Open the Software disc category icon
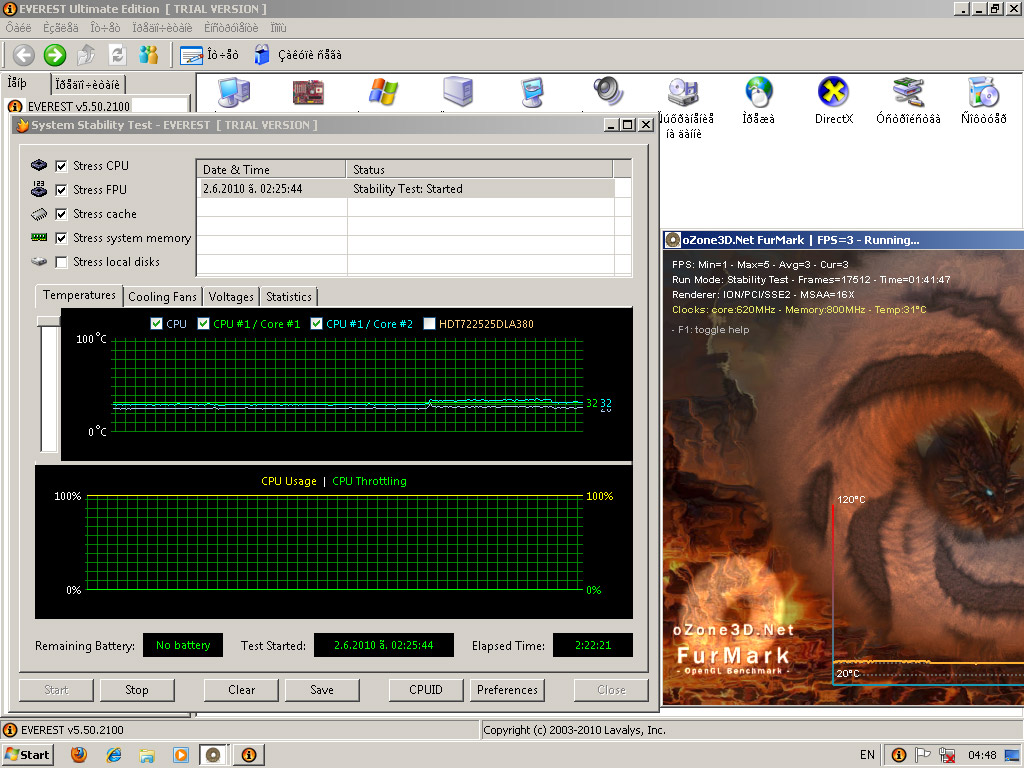This screenshot has width=1024, height=768. [984, 92]
